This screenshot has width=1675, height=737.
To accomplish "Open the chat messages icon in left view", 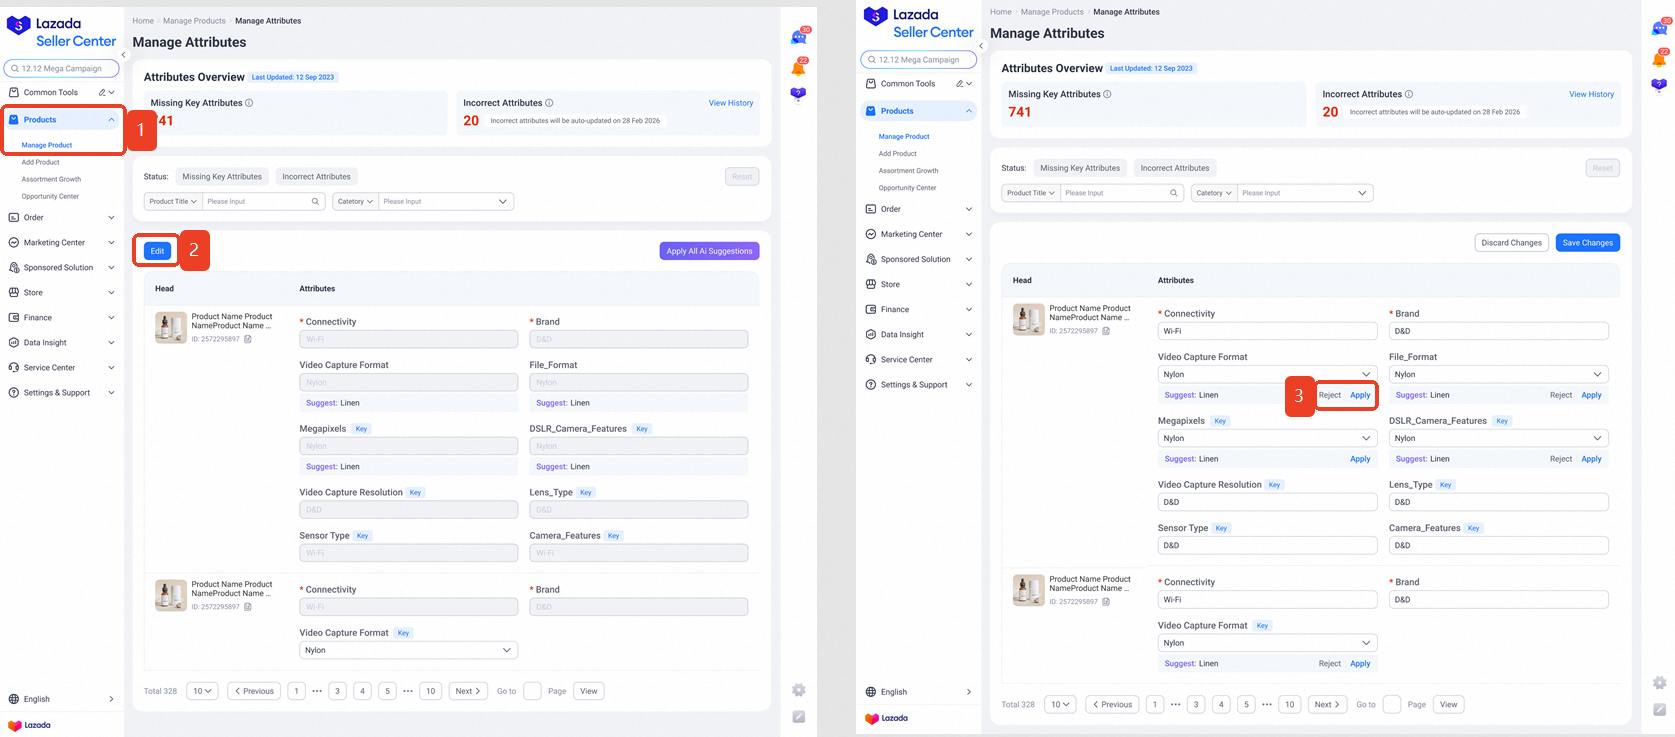I will 799,37.
